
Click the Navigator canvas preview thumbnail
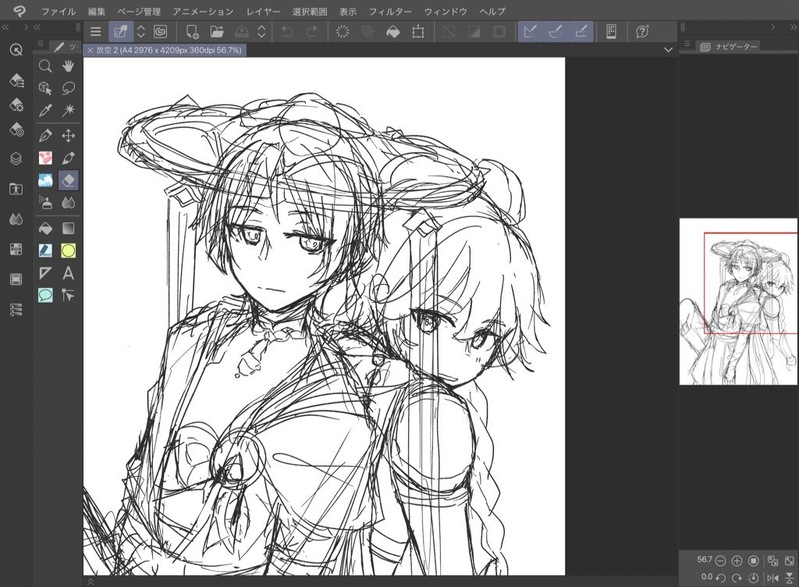(x=738, y=302)
